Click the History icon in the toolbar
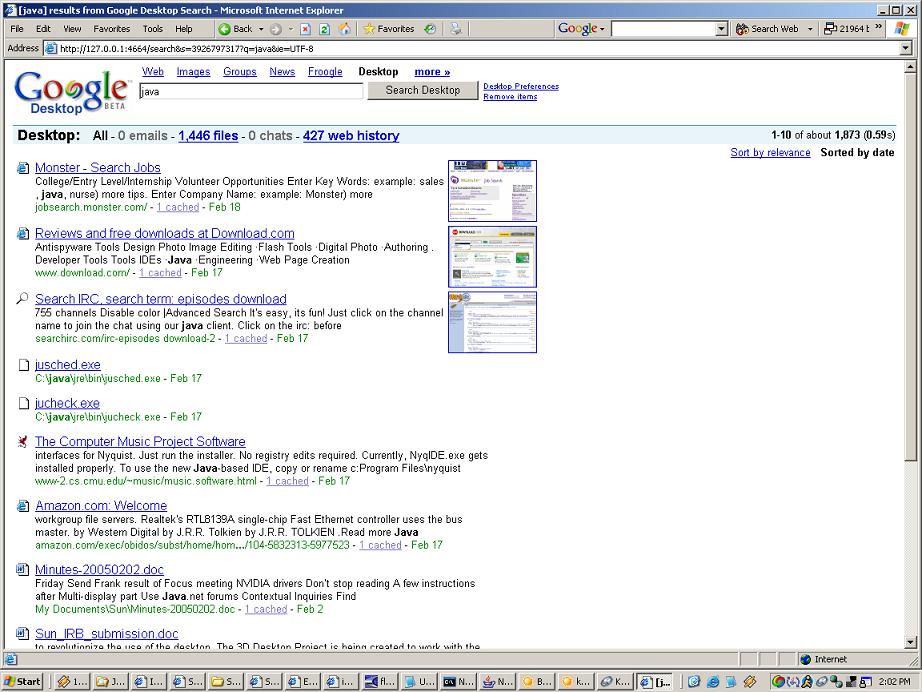 click(x=430, y=29)
